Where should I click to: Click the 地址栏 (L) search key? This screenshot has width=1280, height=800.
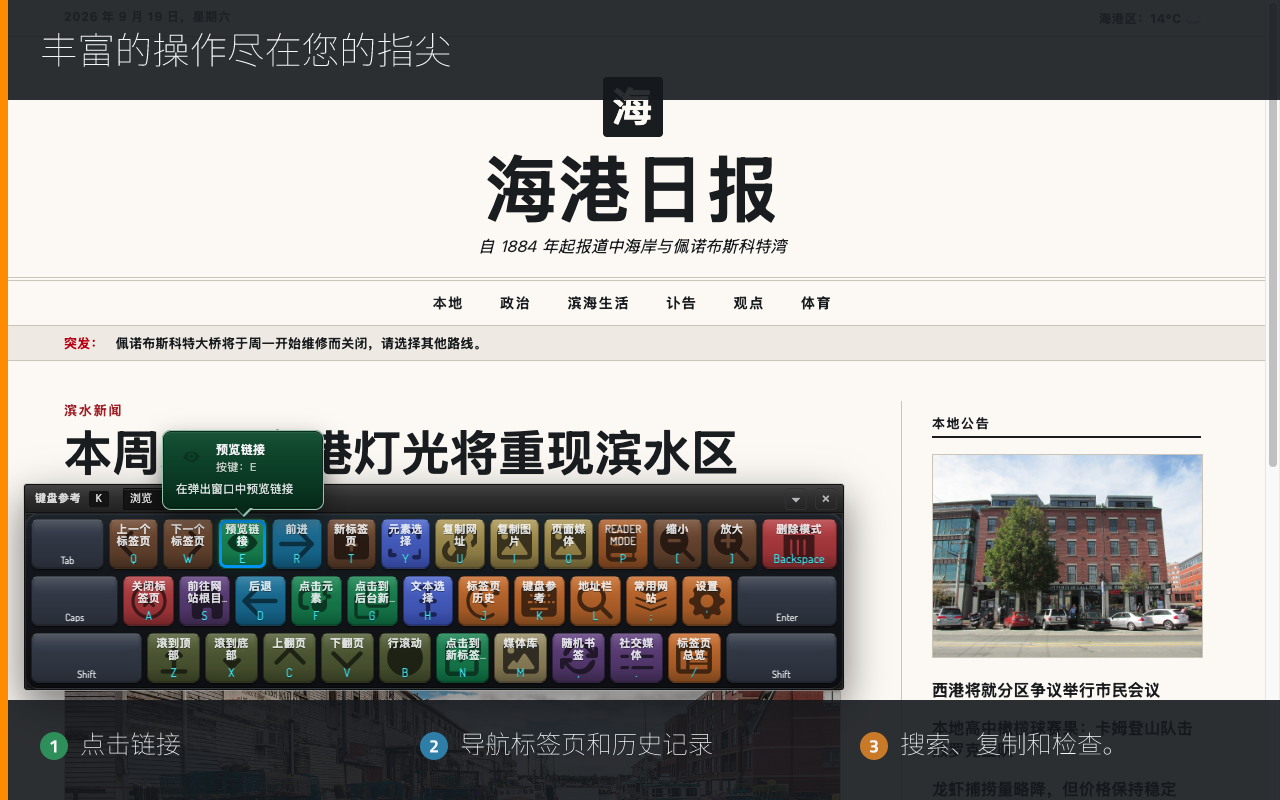tap(595, 601)
